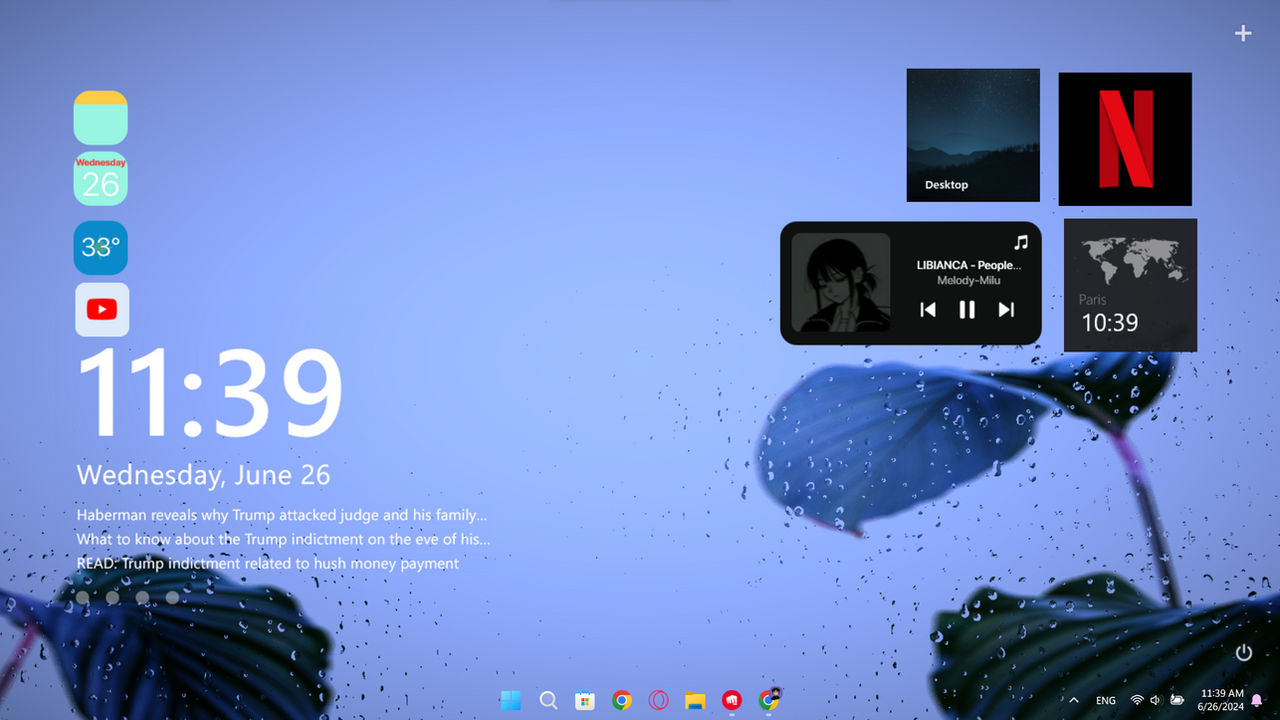Read the hush money payment headline

(x=268, y=563)
